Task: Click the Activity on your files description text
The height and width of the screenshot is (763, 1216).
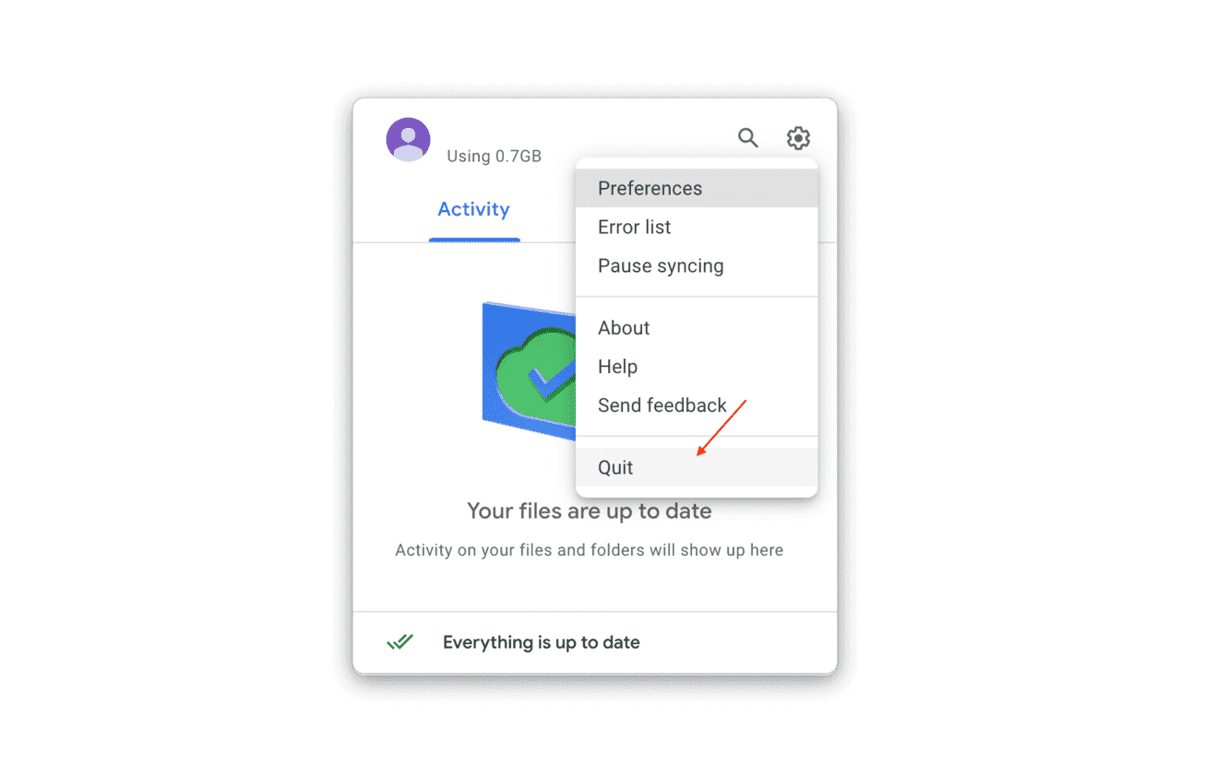Action: (x=589, y=550)
